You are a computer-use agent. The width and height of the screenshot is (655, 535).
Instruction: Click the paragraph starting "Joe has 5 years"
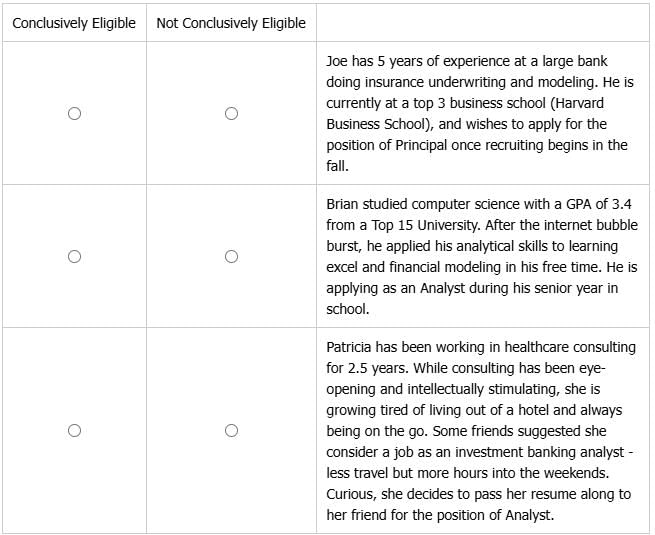tap(480, 114)
